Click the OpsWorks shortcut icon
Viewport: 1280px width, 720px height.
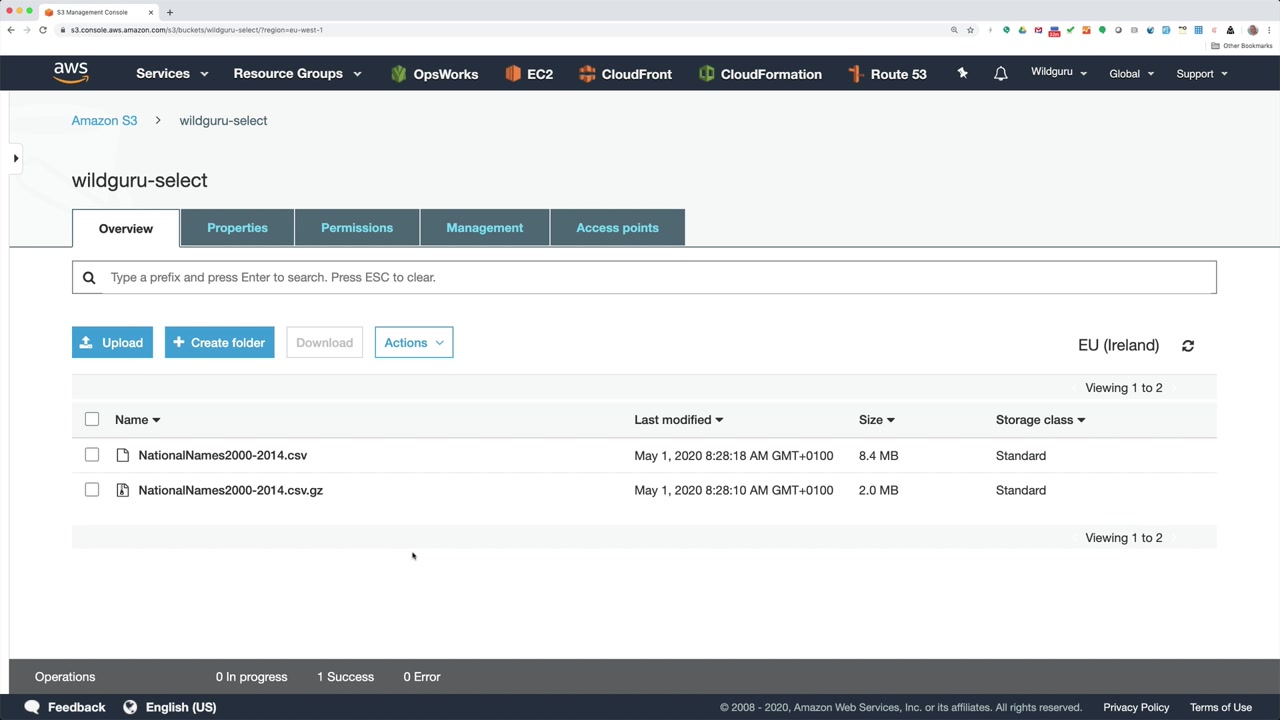point(399,74)
